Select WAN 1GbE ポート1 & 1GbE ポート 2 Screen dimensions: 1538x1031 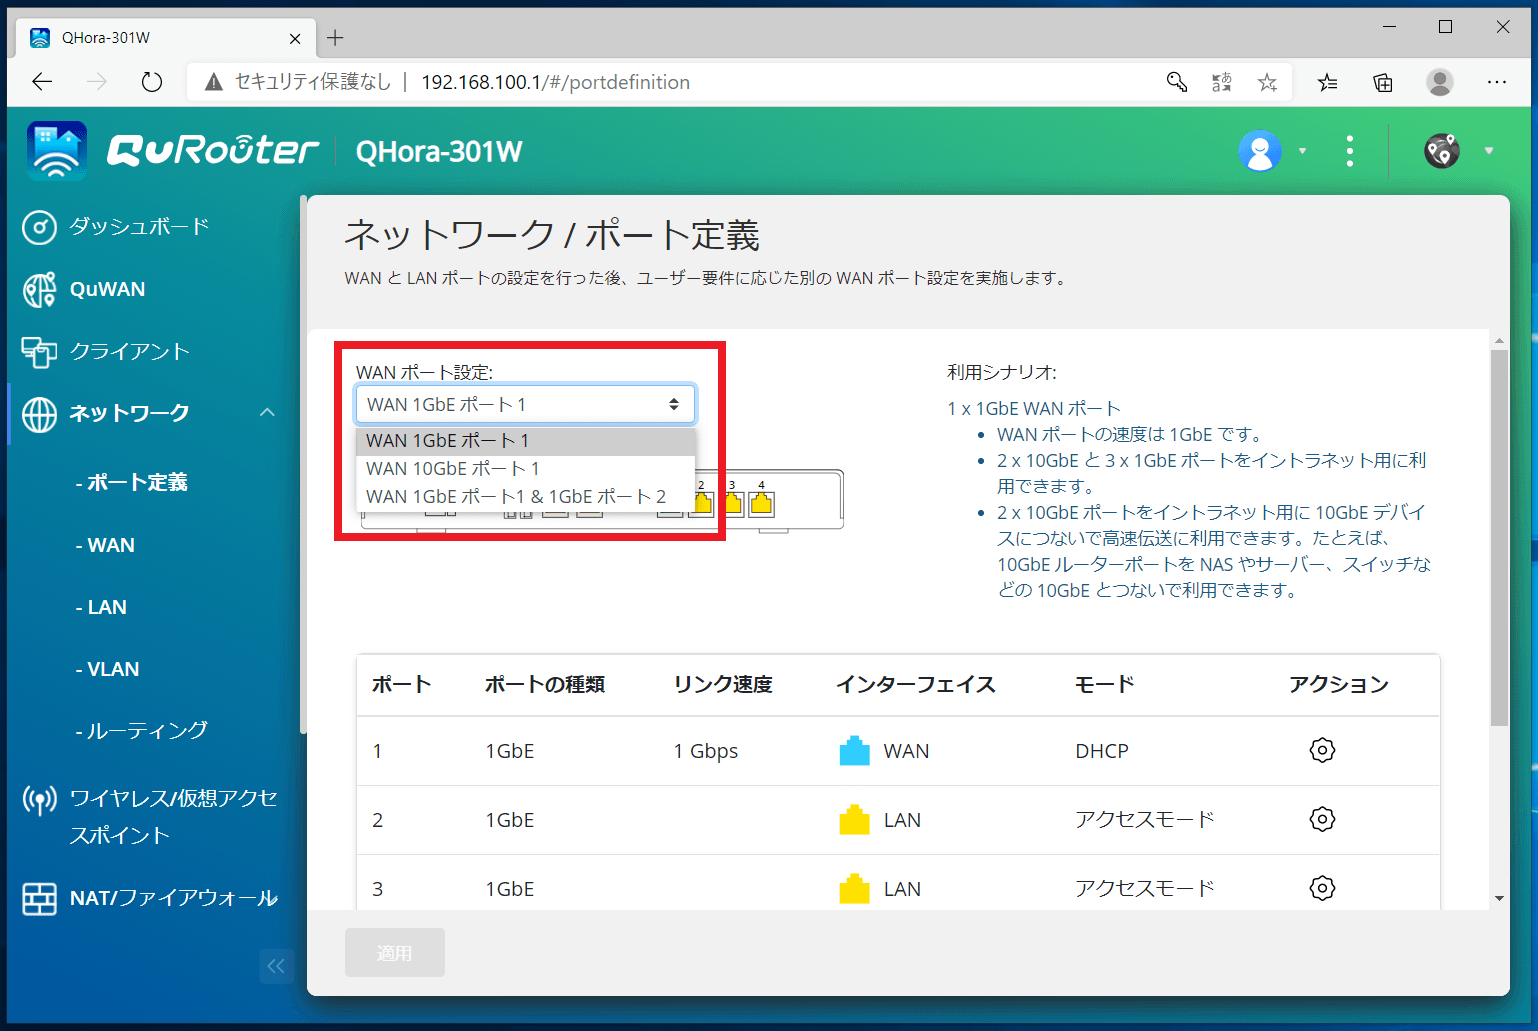[525, 497]
